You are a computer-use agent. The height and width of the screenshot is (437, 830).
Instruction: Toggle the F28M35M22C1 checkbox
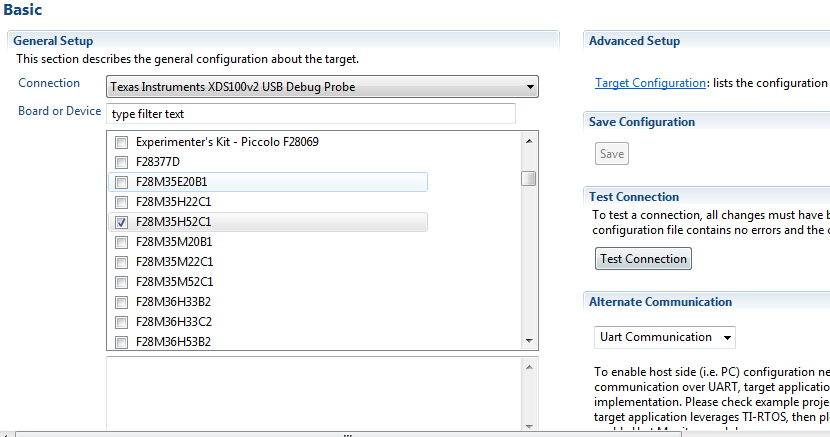121,262
